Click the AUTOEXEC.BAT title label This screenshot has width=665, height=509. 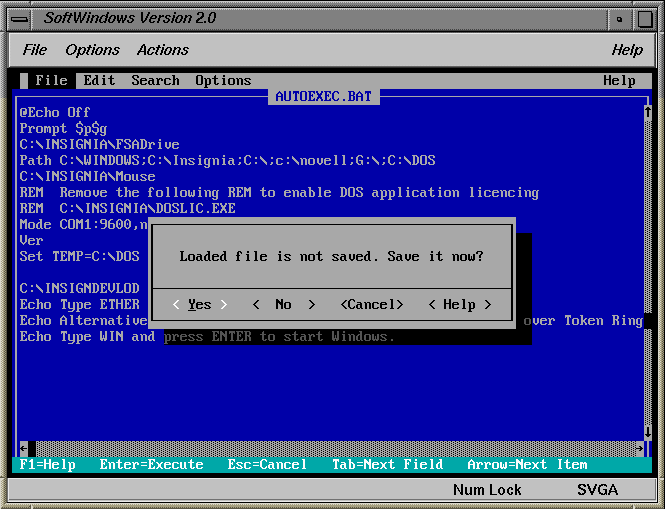coord(324,96)
